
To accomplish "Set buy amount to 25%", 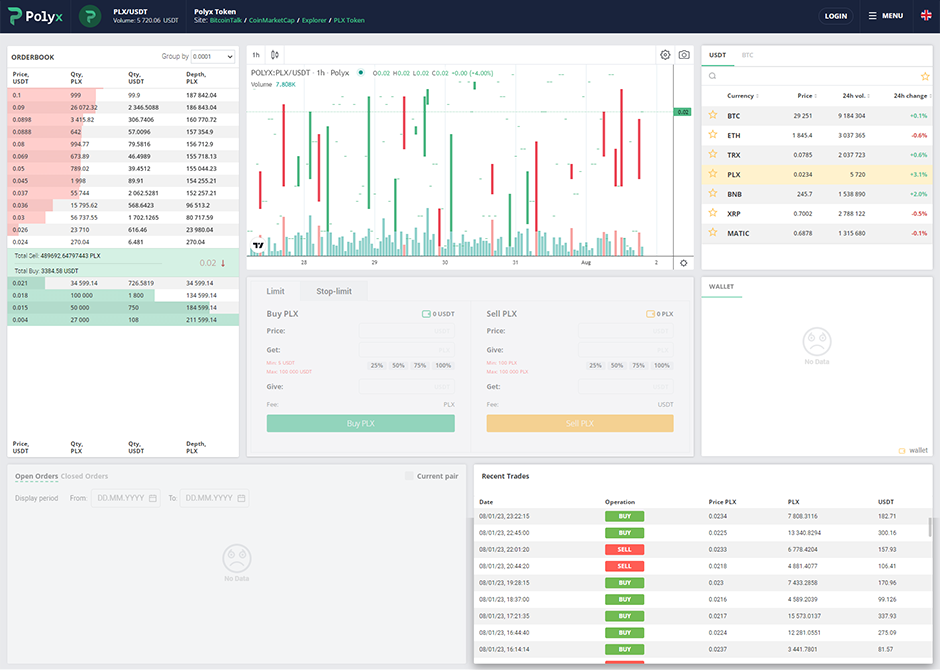I will pos(376,366).
